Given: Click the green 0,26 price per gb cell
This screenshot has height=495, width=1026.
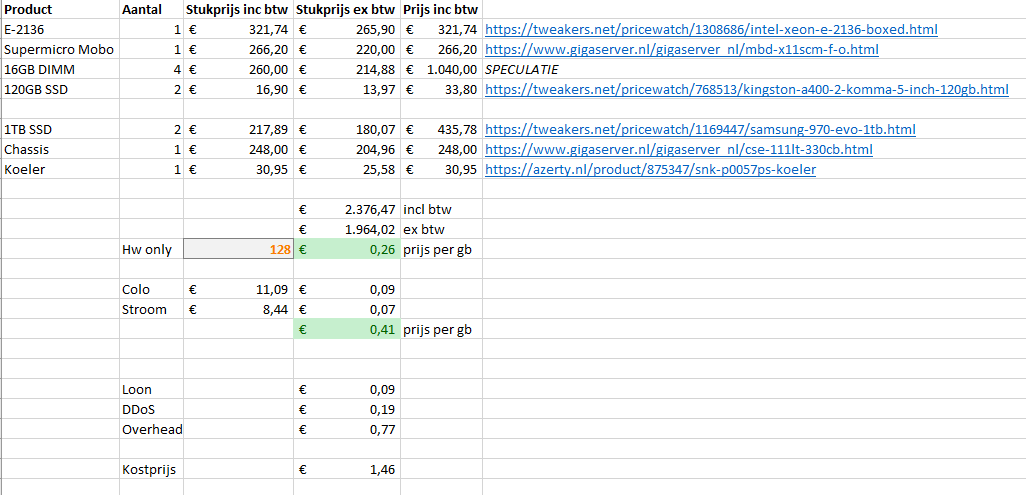Looking at the screenshot, I should pyautogui.click(x=346, y=250).
